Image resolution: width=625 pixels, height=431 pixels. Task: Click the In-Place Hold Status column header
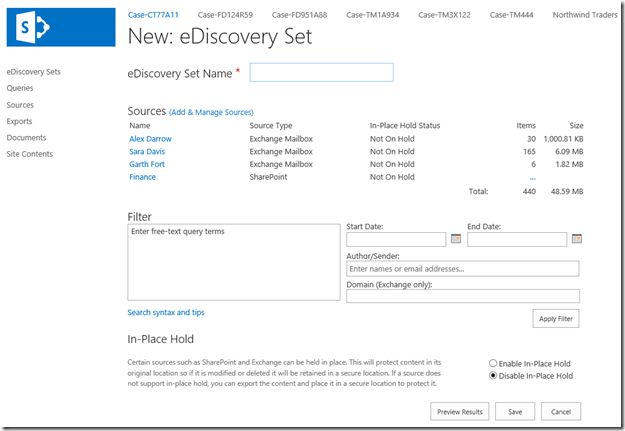pyautogui.click(x=405, y=126)
